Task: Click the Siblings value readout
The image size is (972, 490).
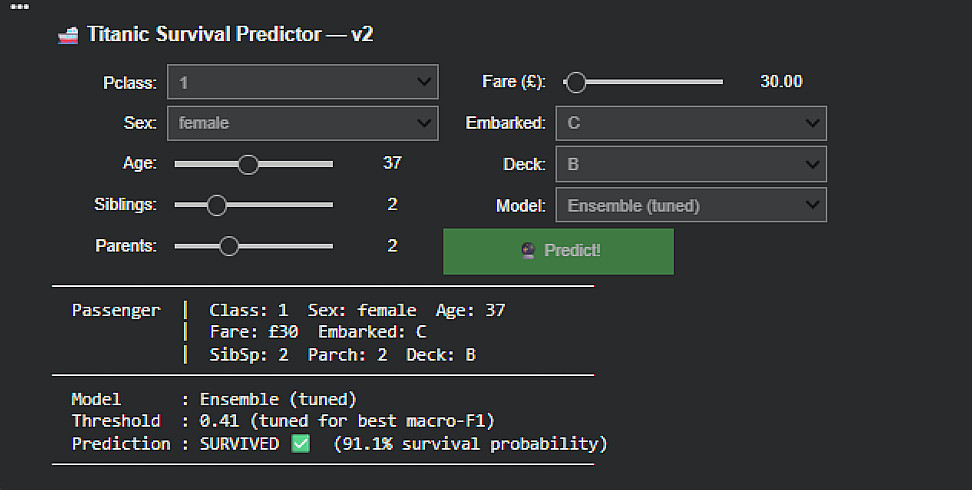Action: point(392,204)
